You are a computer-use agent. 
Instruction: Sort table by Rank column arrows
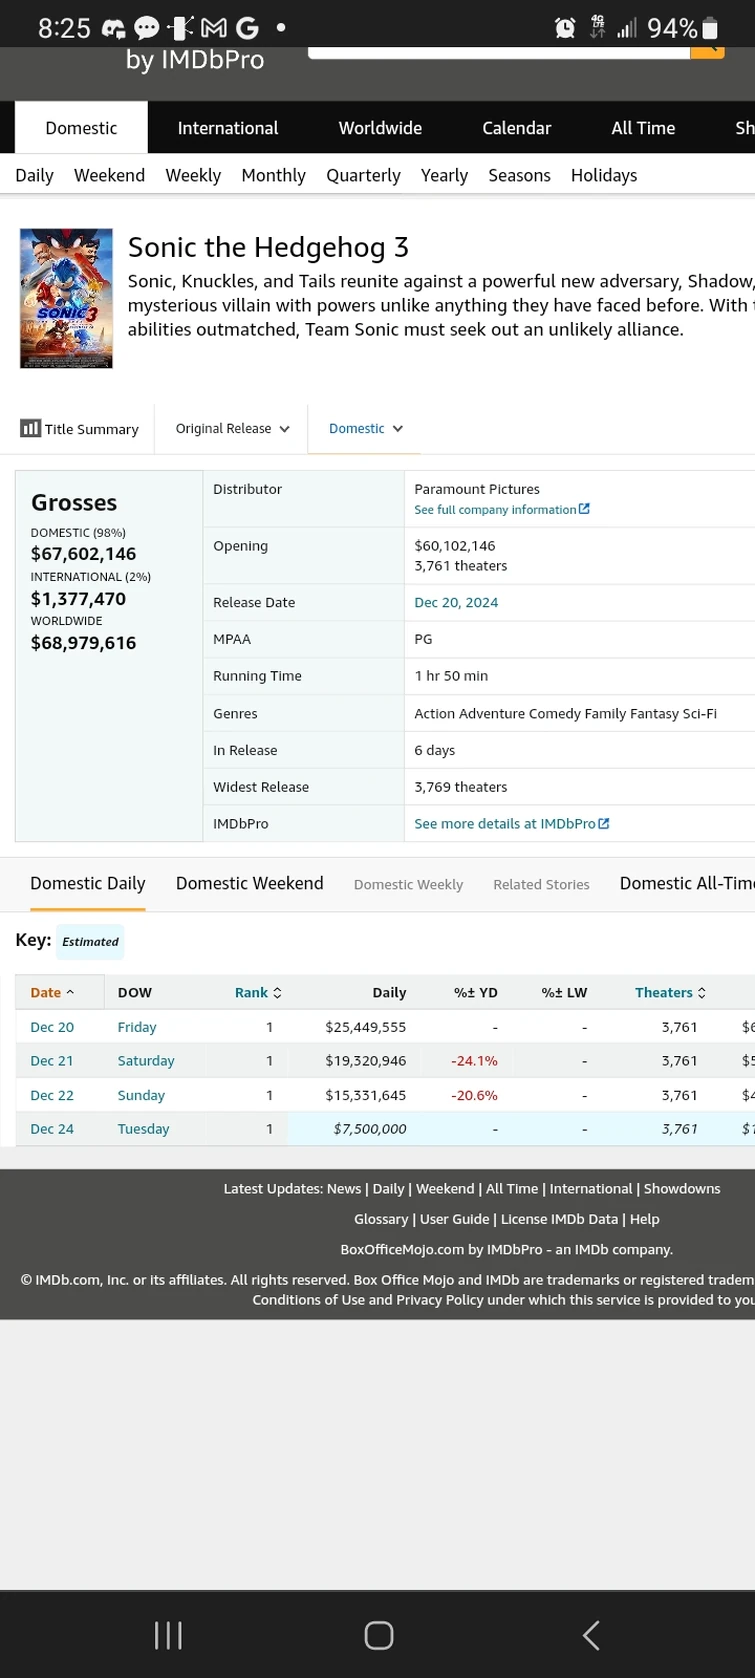277,993
